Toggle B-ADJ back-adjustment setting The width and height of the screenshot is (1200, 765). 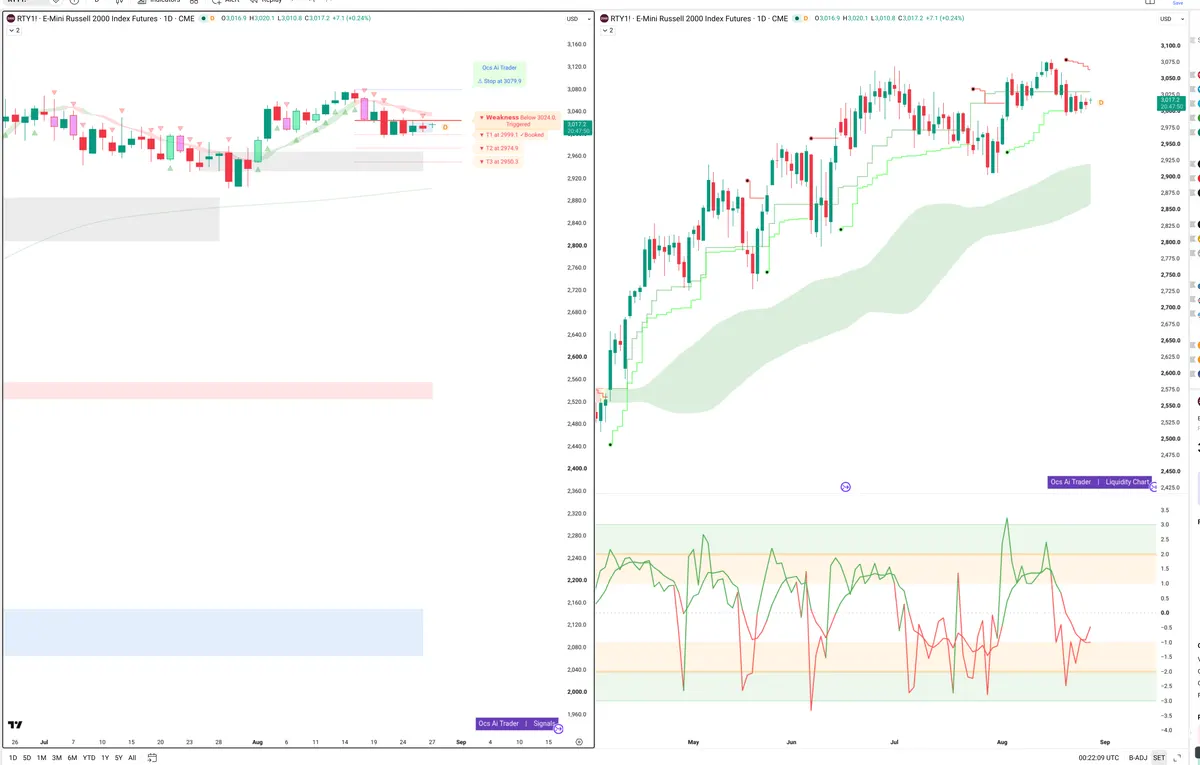point(1138,758)
